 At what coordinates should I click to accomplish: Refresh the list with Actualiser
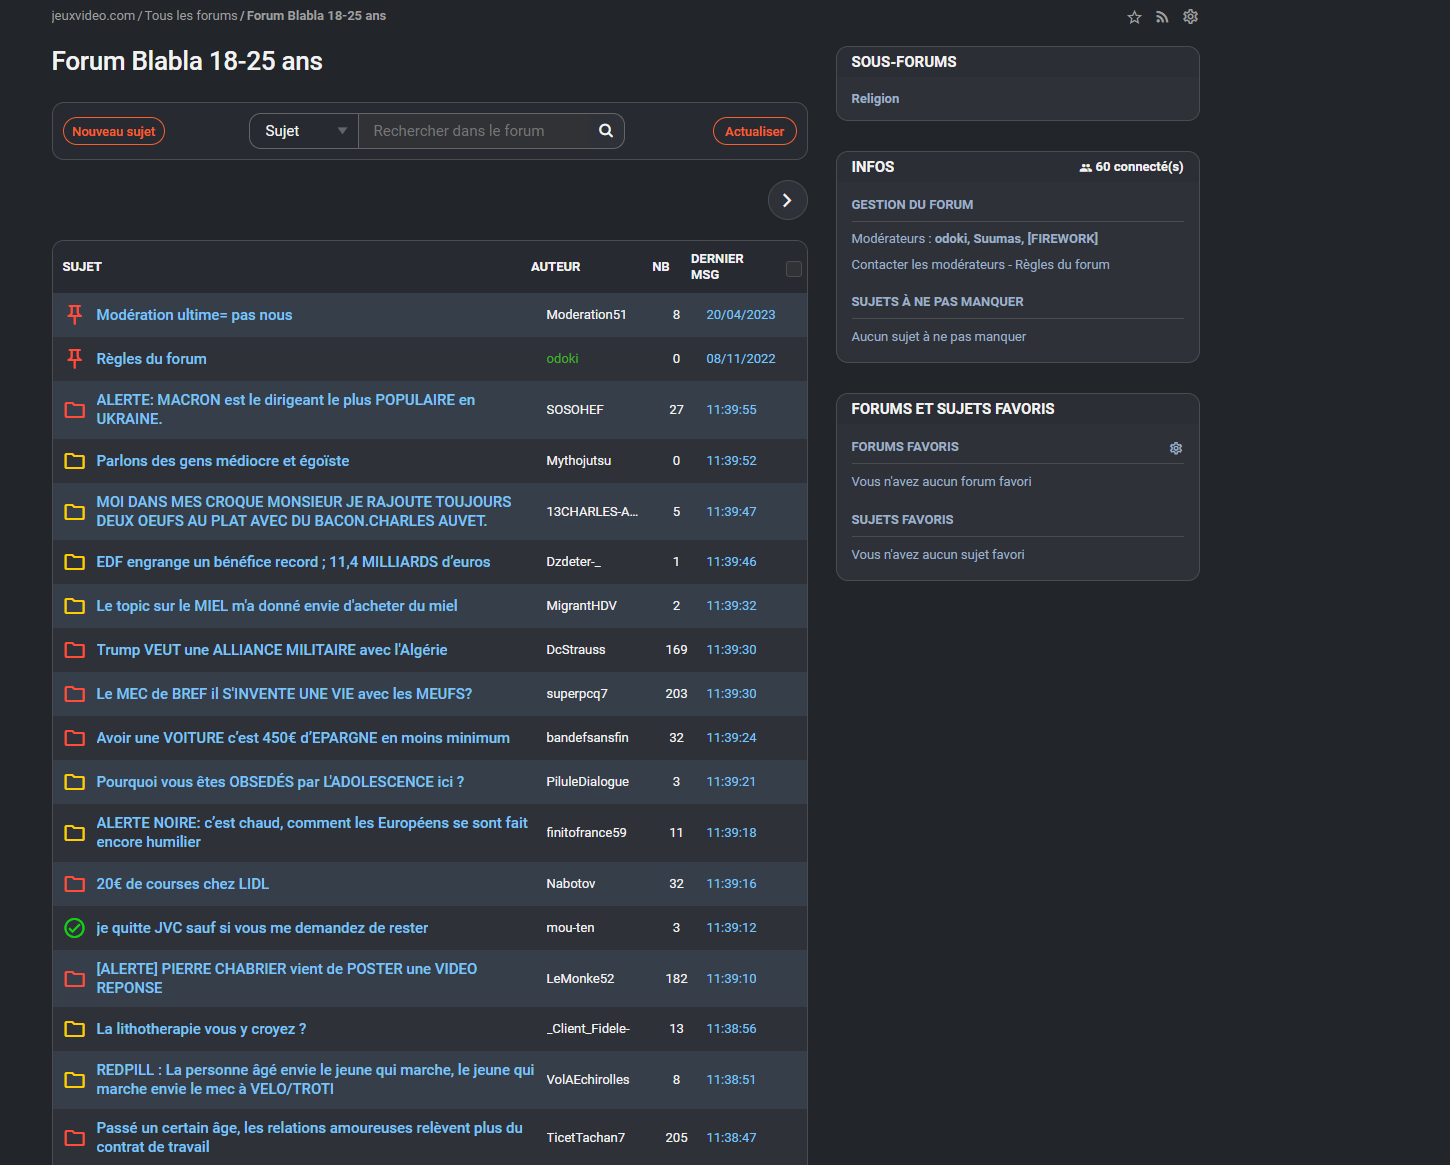coord(755,131)
